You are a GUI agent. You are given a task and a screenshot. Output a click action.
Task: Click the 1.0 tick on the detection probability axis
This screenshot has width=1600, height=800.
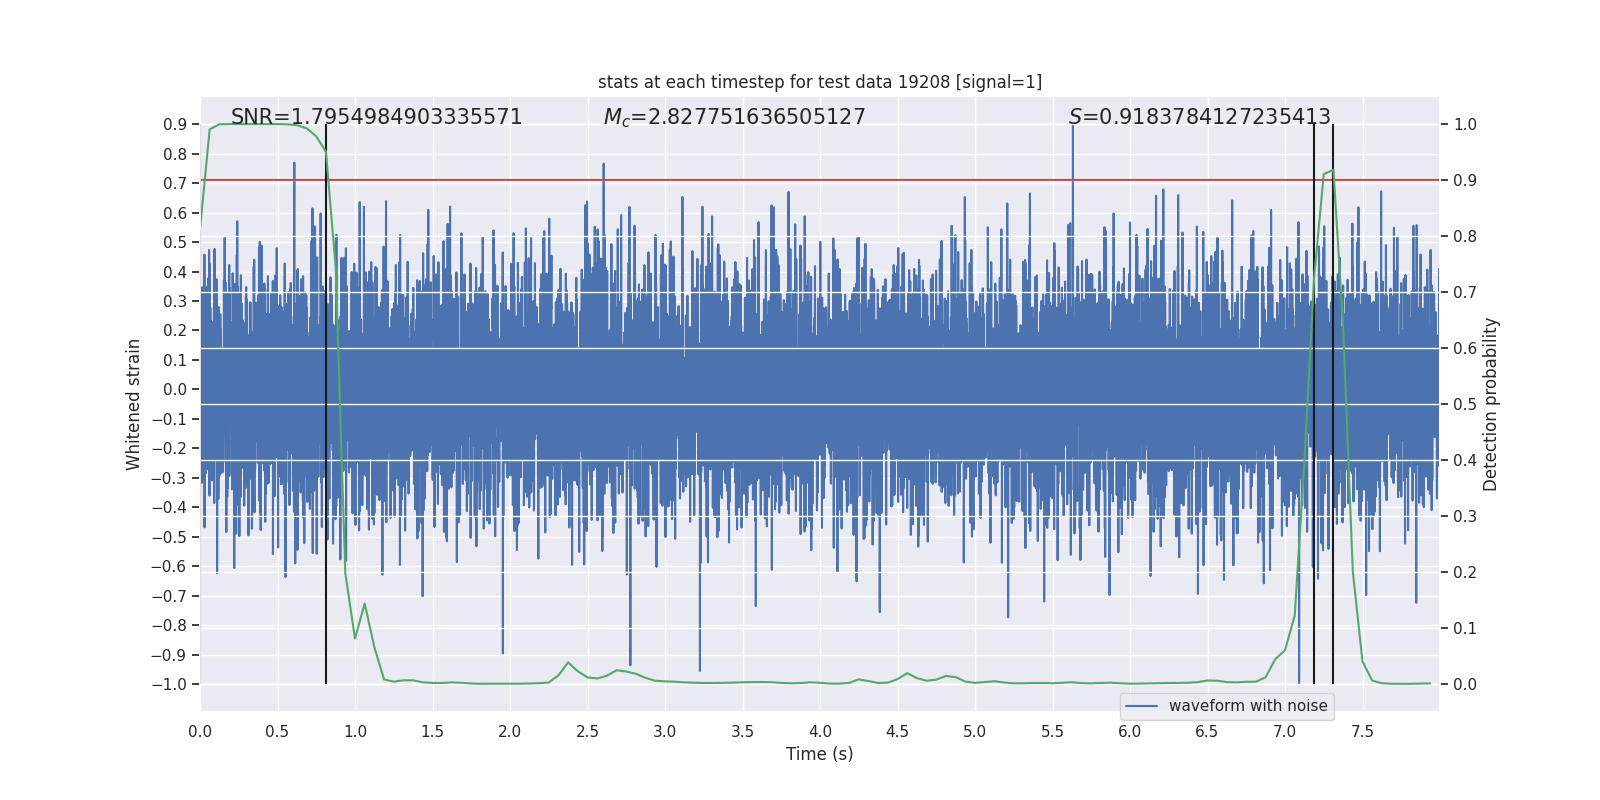tap(1465, 125)
